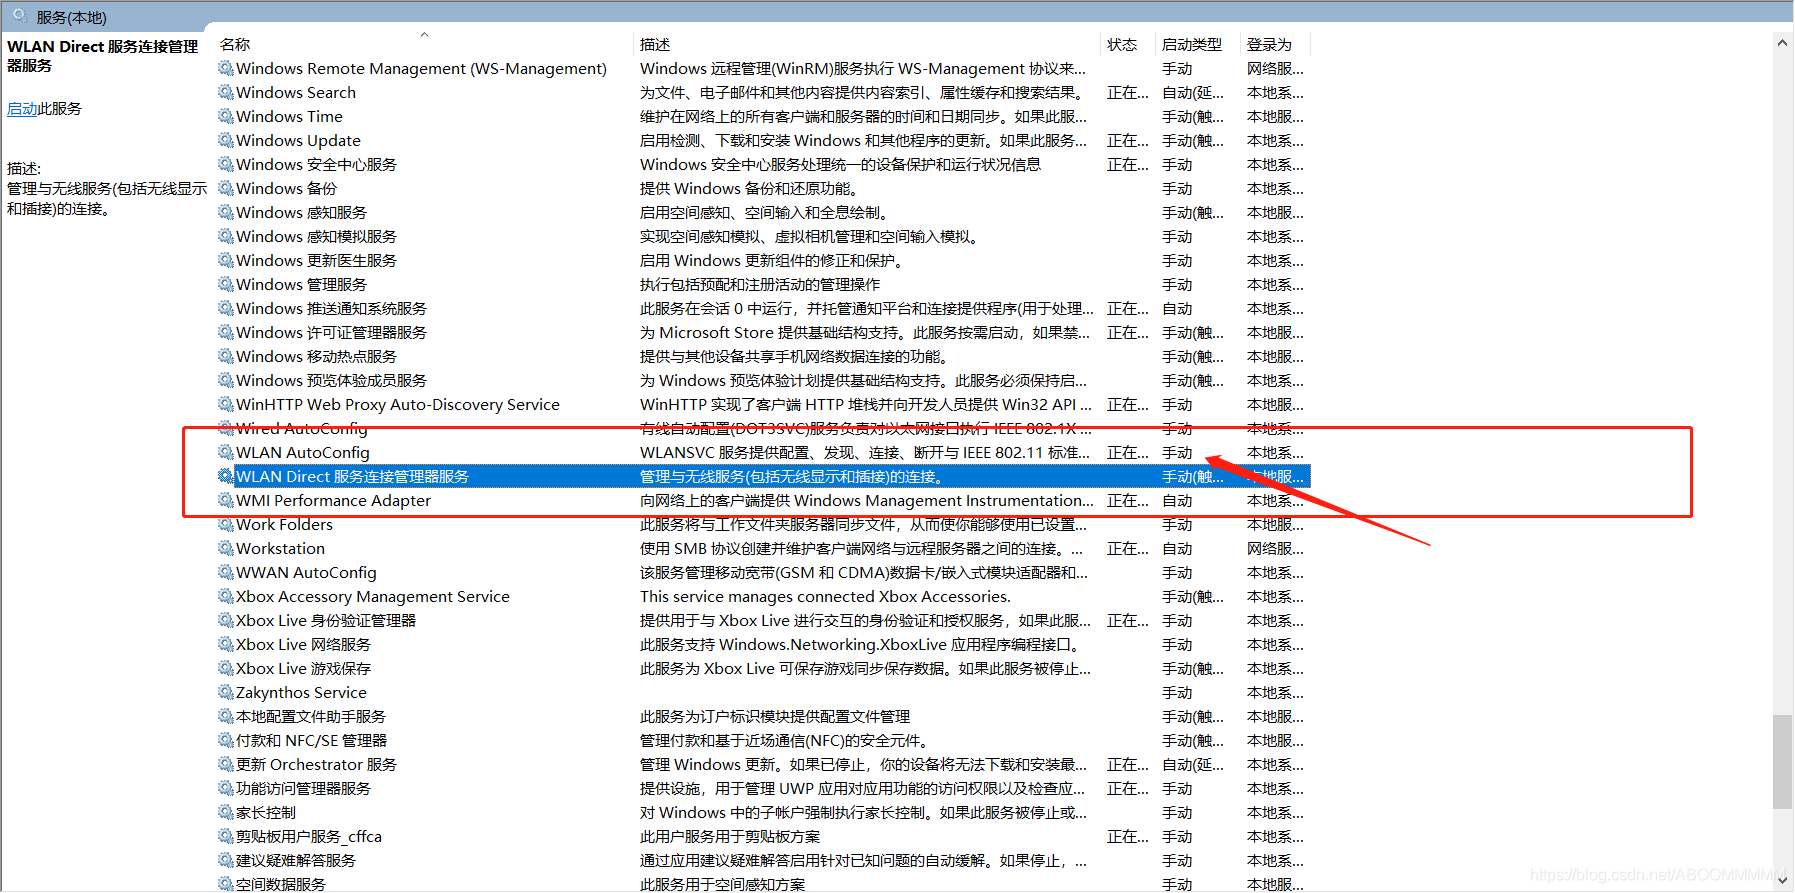The image size is (1795, 893).
Task: Select the Windows 推送通知系统服务 row
Action: tap(763, 308)
